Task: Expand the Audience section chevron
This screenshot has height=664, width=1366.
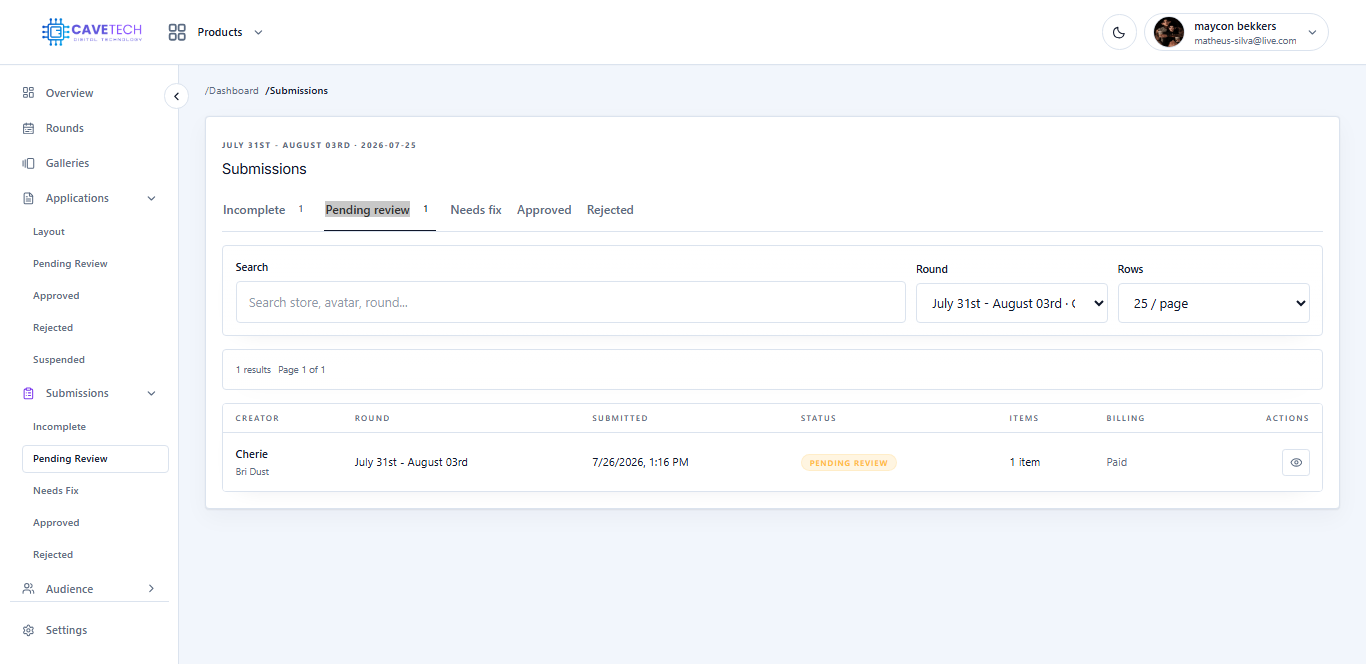Action: (x=152, y=589)
